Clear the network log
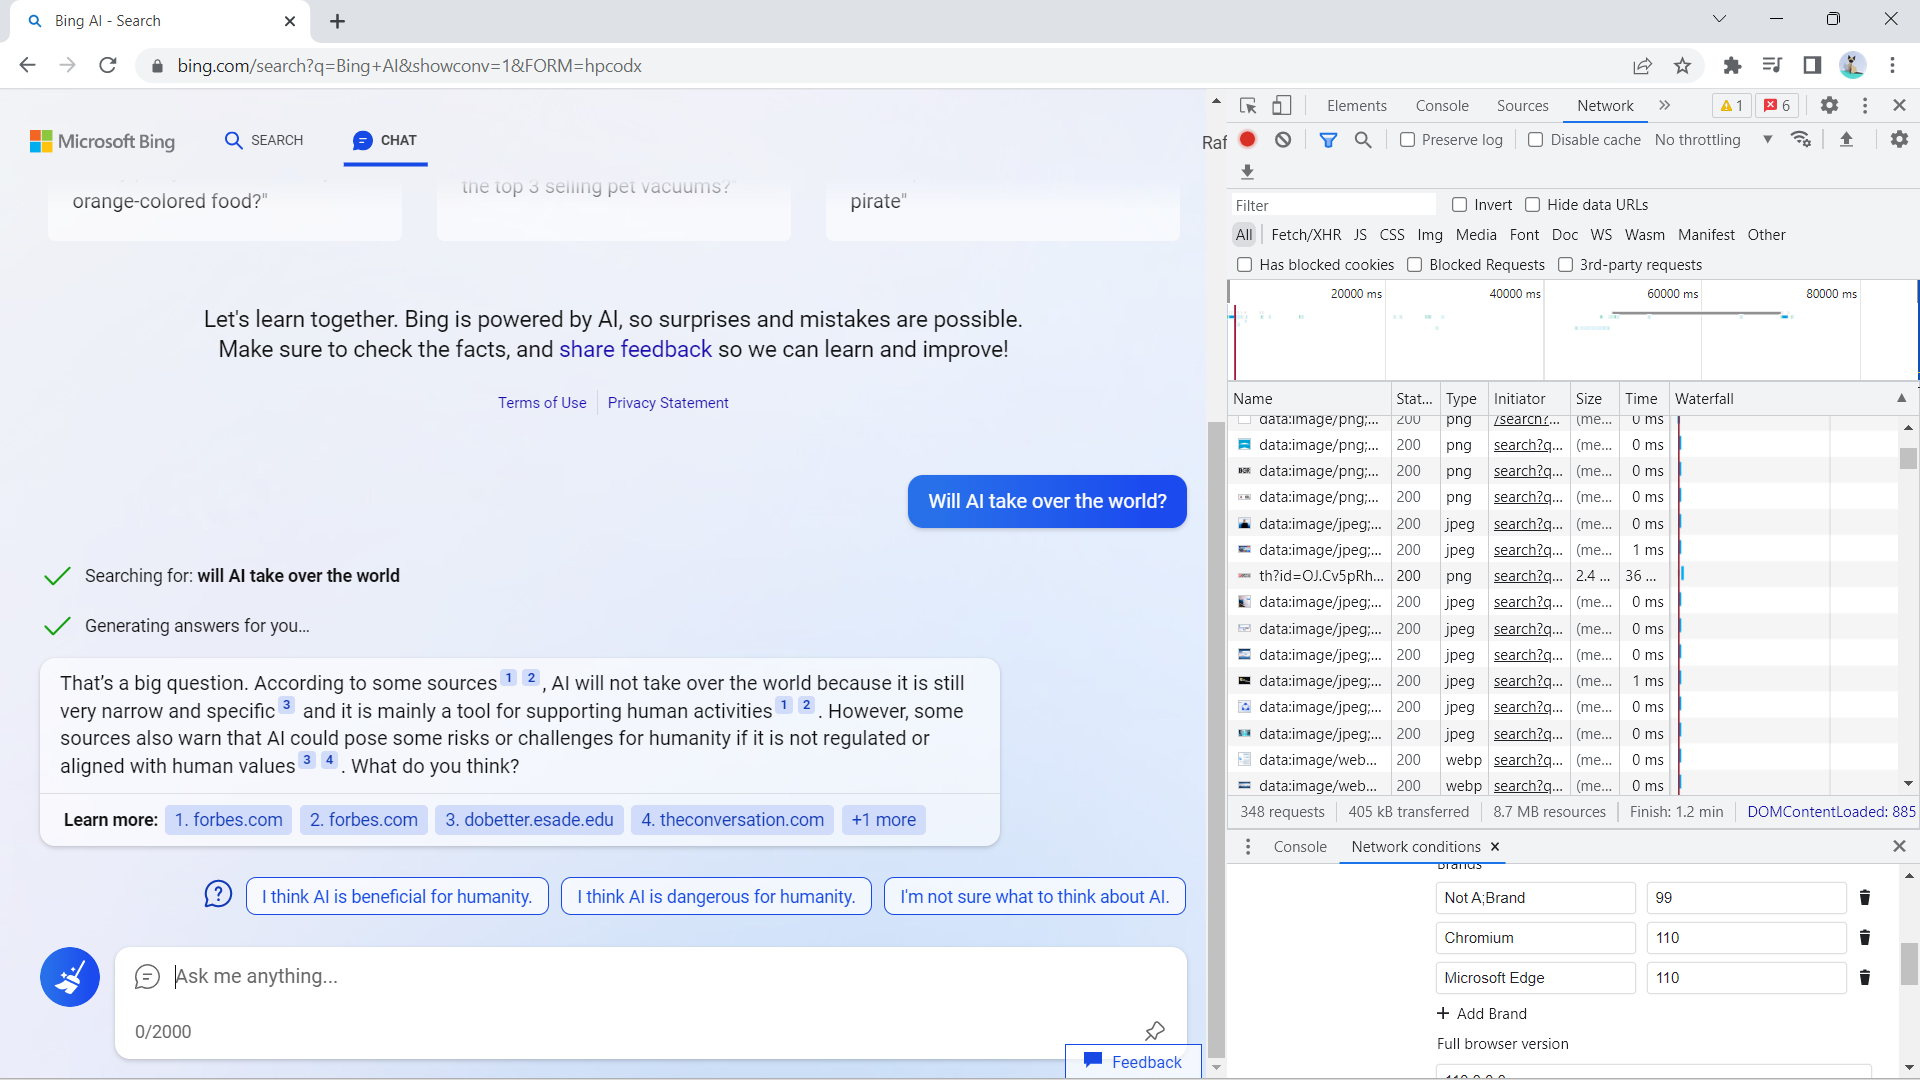 1283,140
